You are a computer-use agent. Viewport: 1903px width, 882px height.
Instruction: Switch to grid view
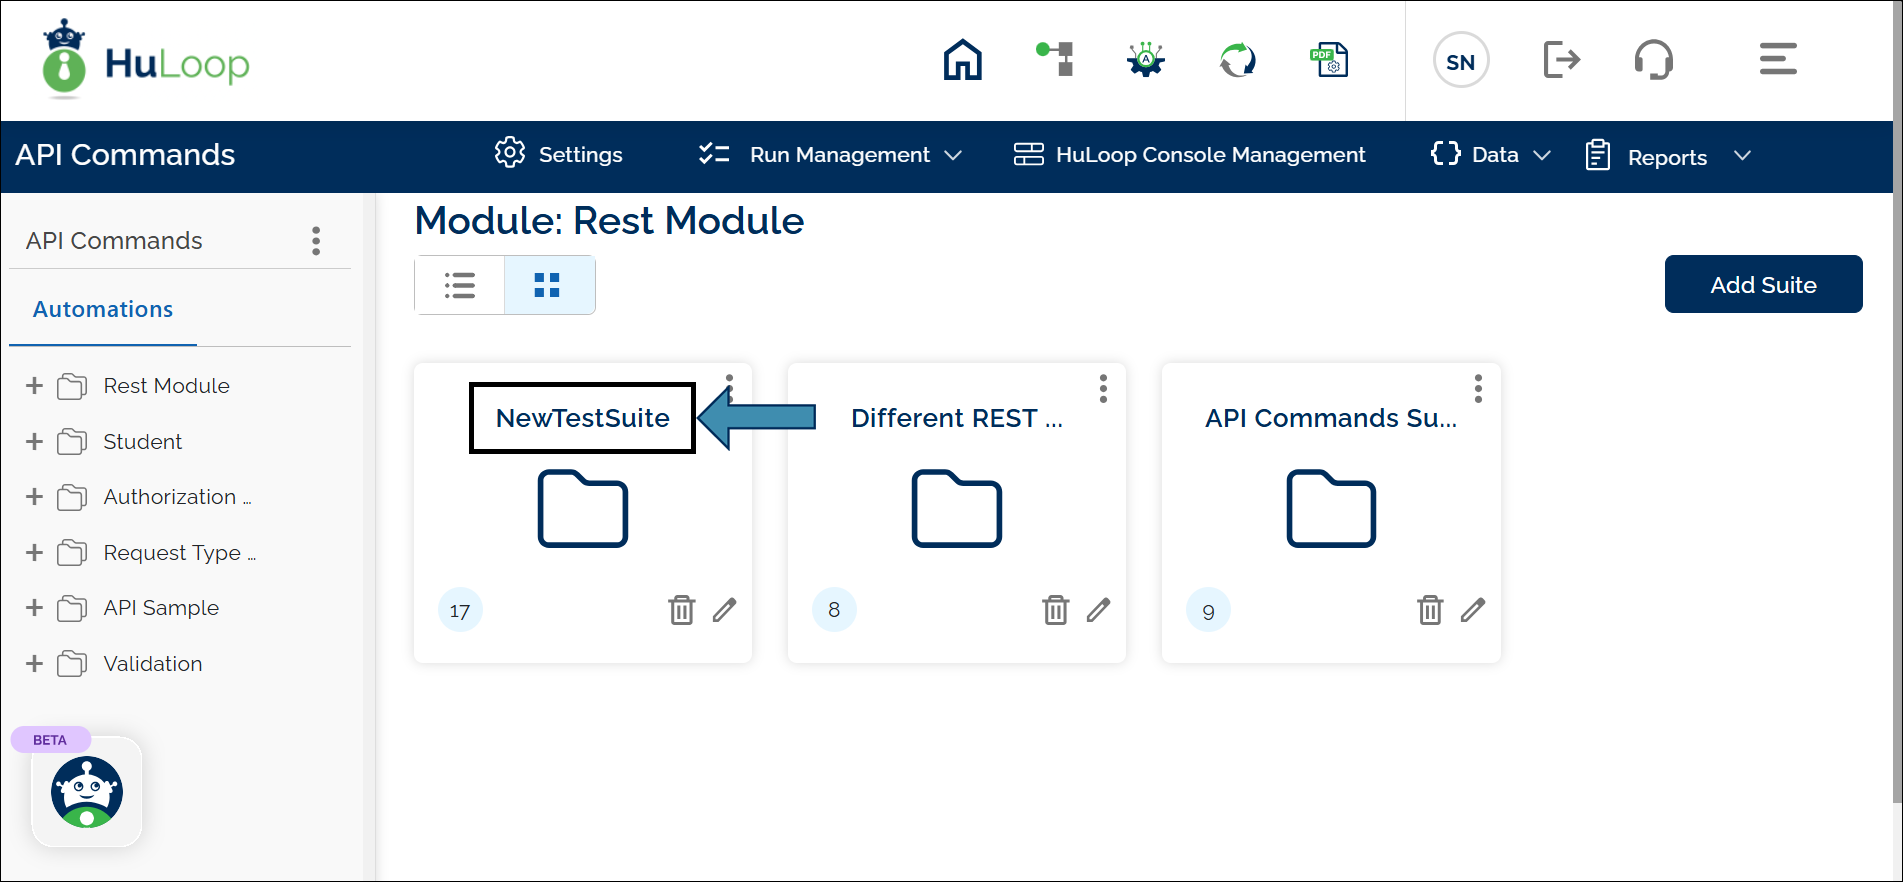click(x=548, y=286)
